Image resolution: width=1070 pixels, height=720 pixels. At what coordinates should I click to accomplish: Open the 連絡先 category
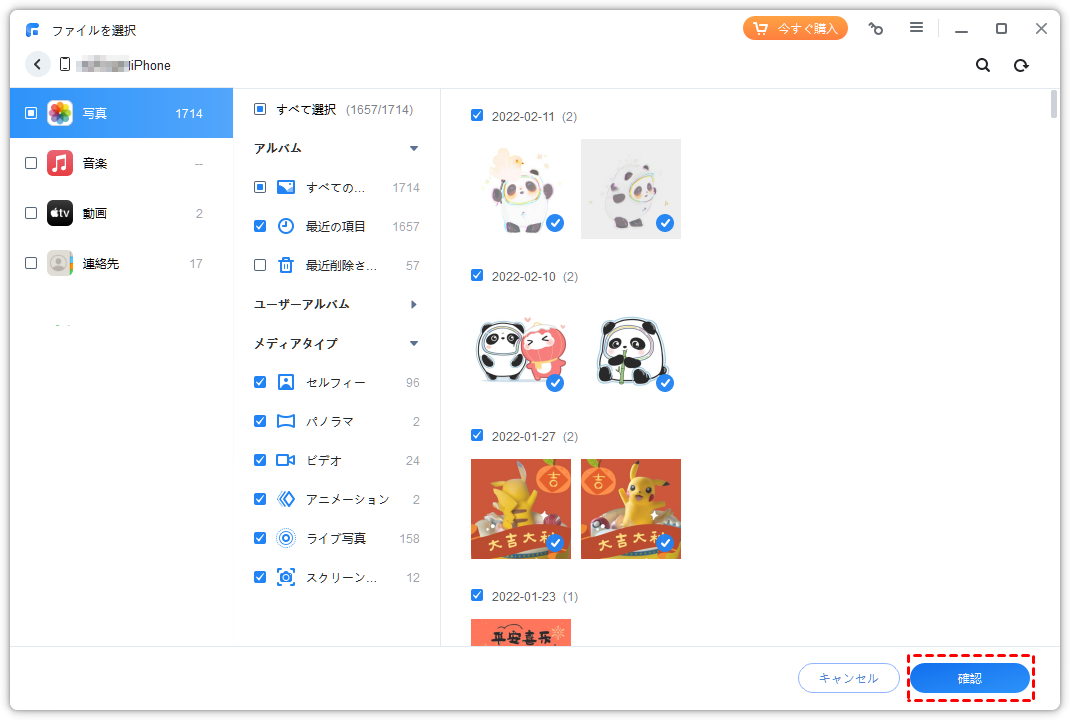[100, 263]
